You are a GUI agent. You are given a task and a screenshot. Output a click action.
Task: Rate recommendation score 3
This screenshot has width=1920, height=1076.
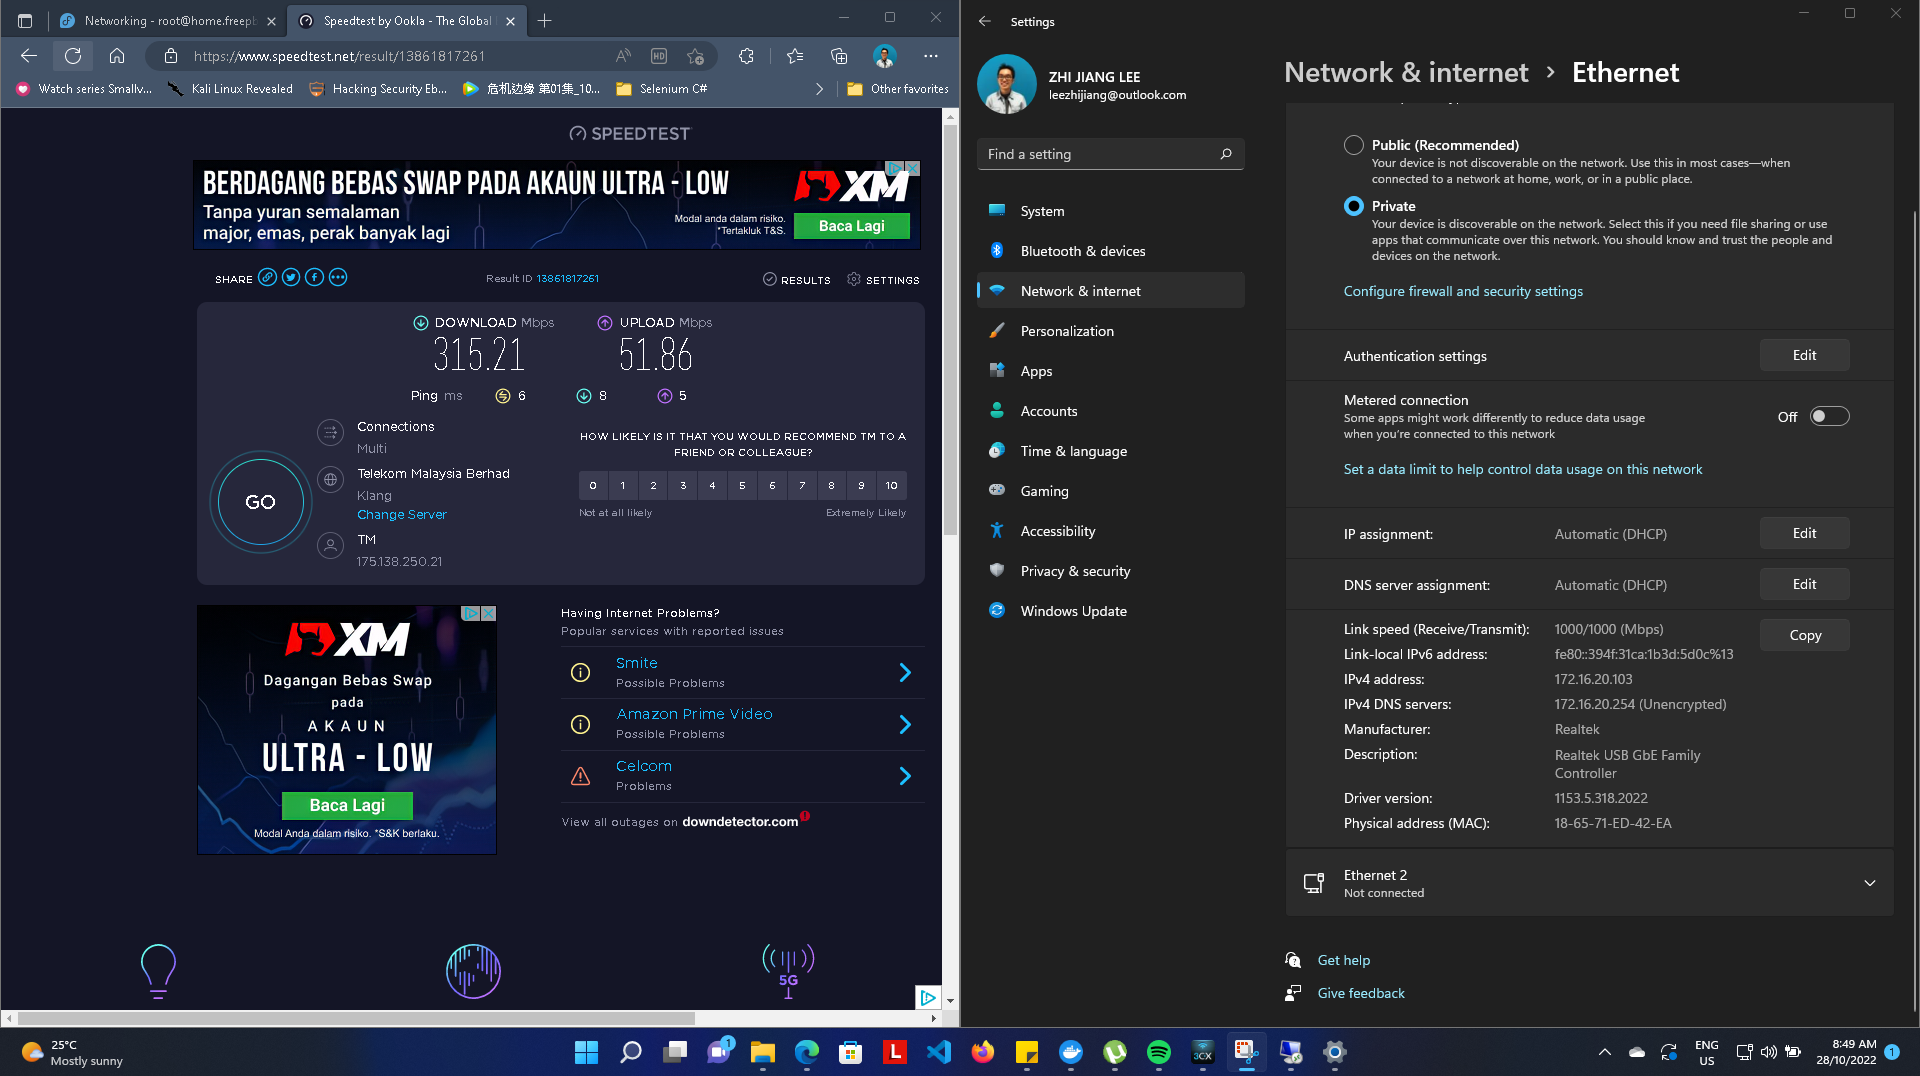(683, 486)
